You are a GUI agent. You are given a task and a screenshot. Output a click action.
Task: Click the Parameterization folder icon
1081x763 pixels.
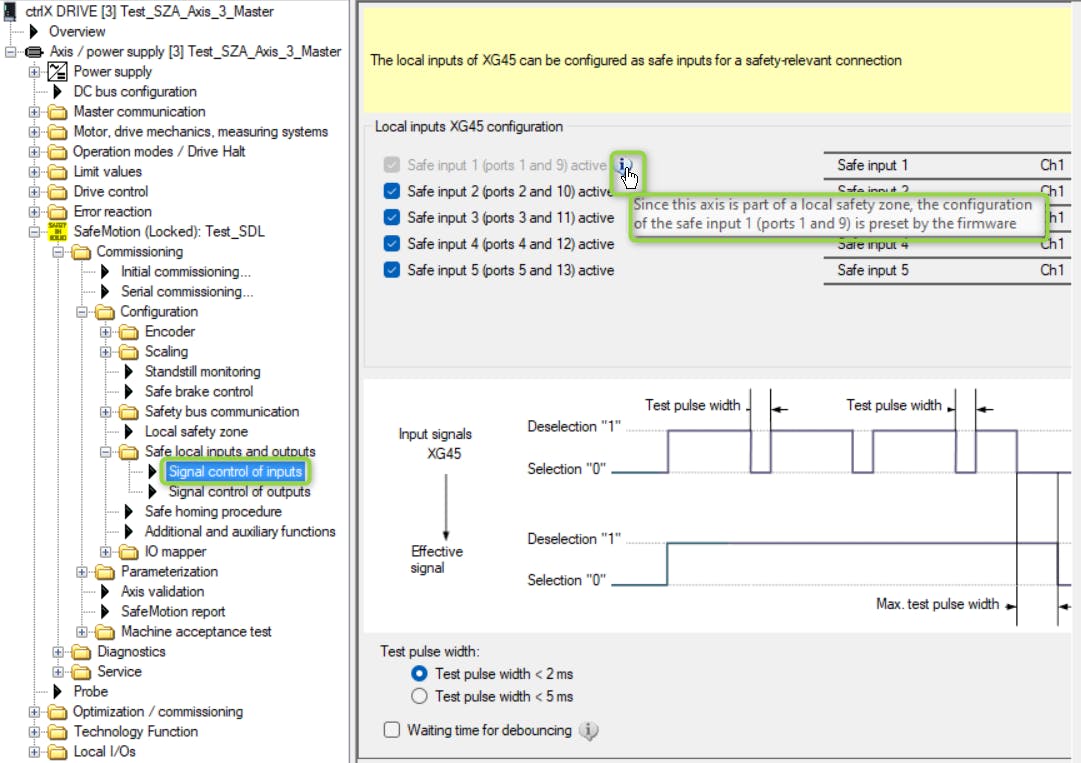(105, 571)
